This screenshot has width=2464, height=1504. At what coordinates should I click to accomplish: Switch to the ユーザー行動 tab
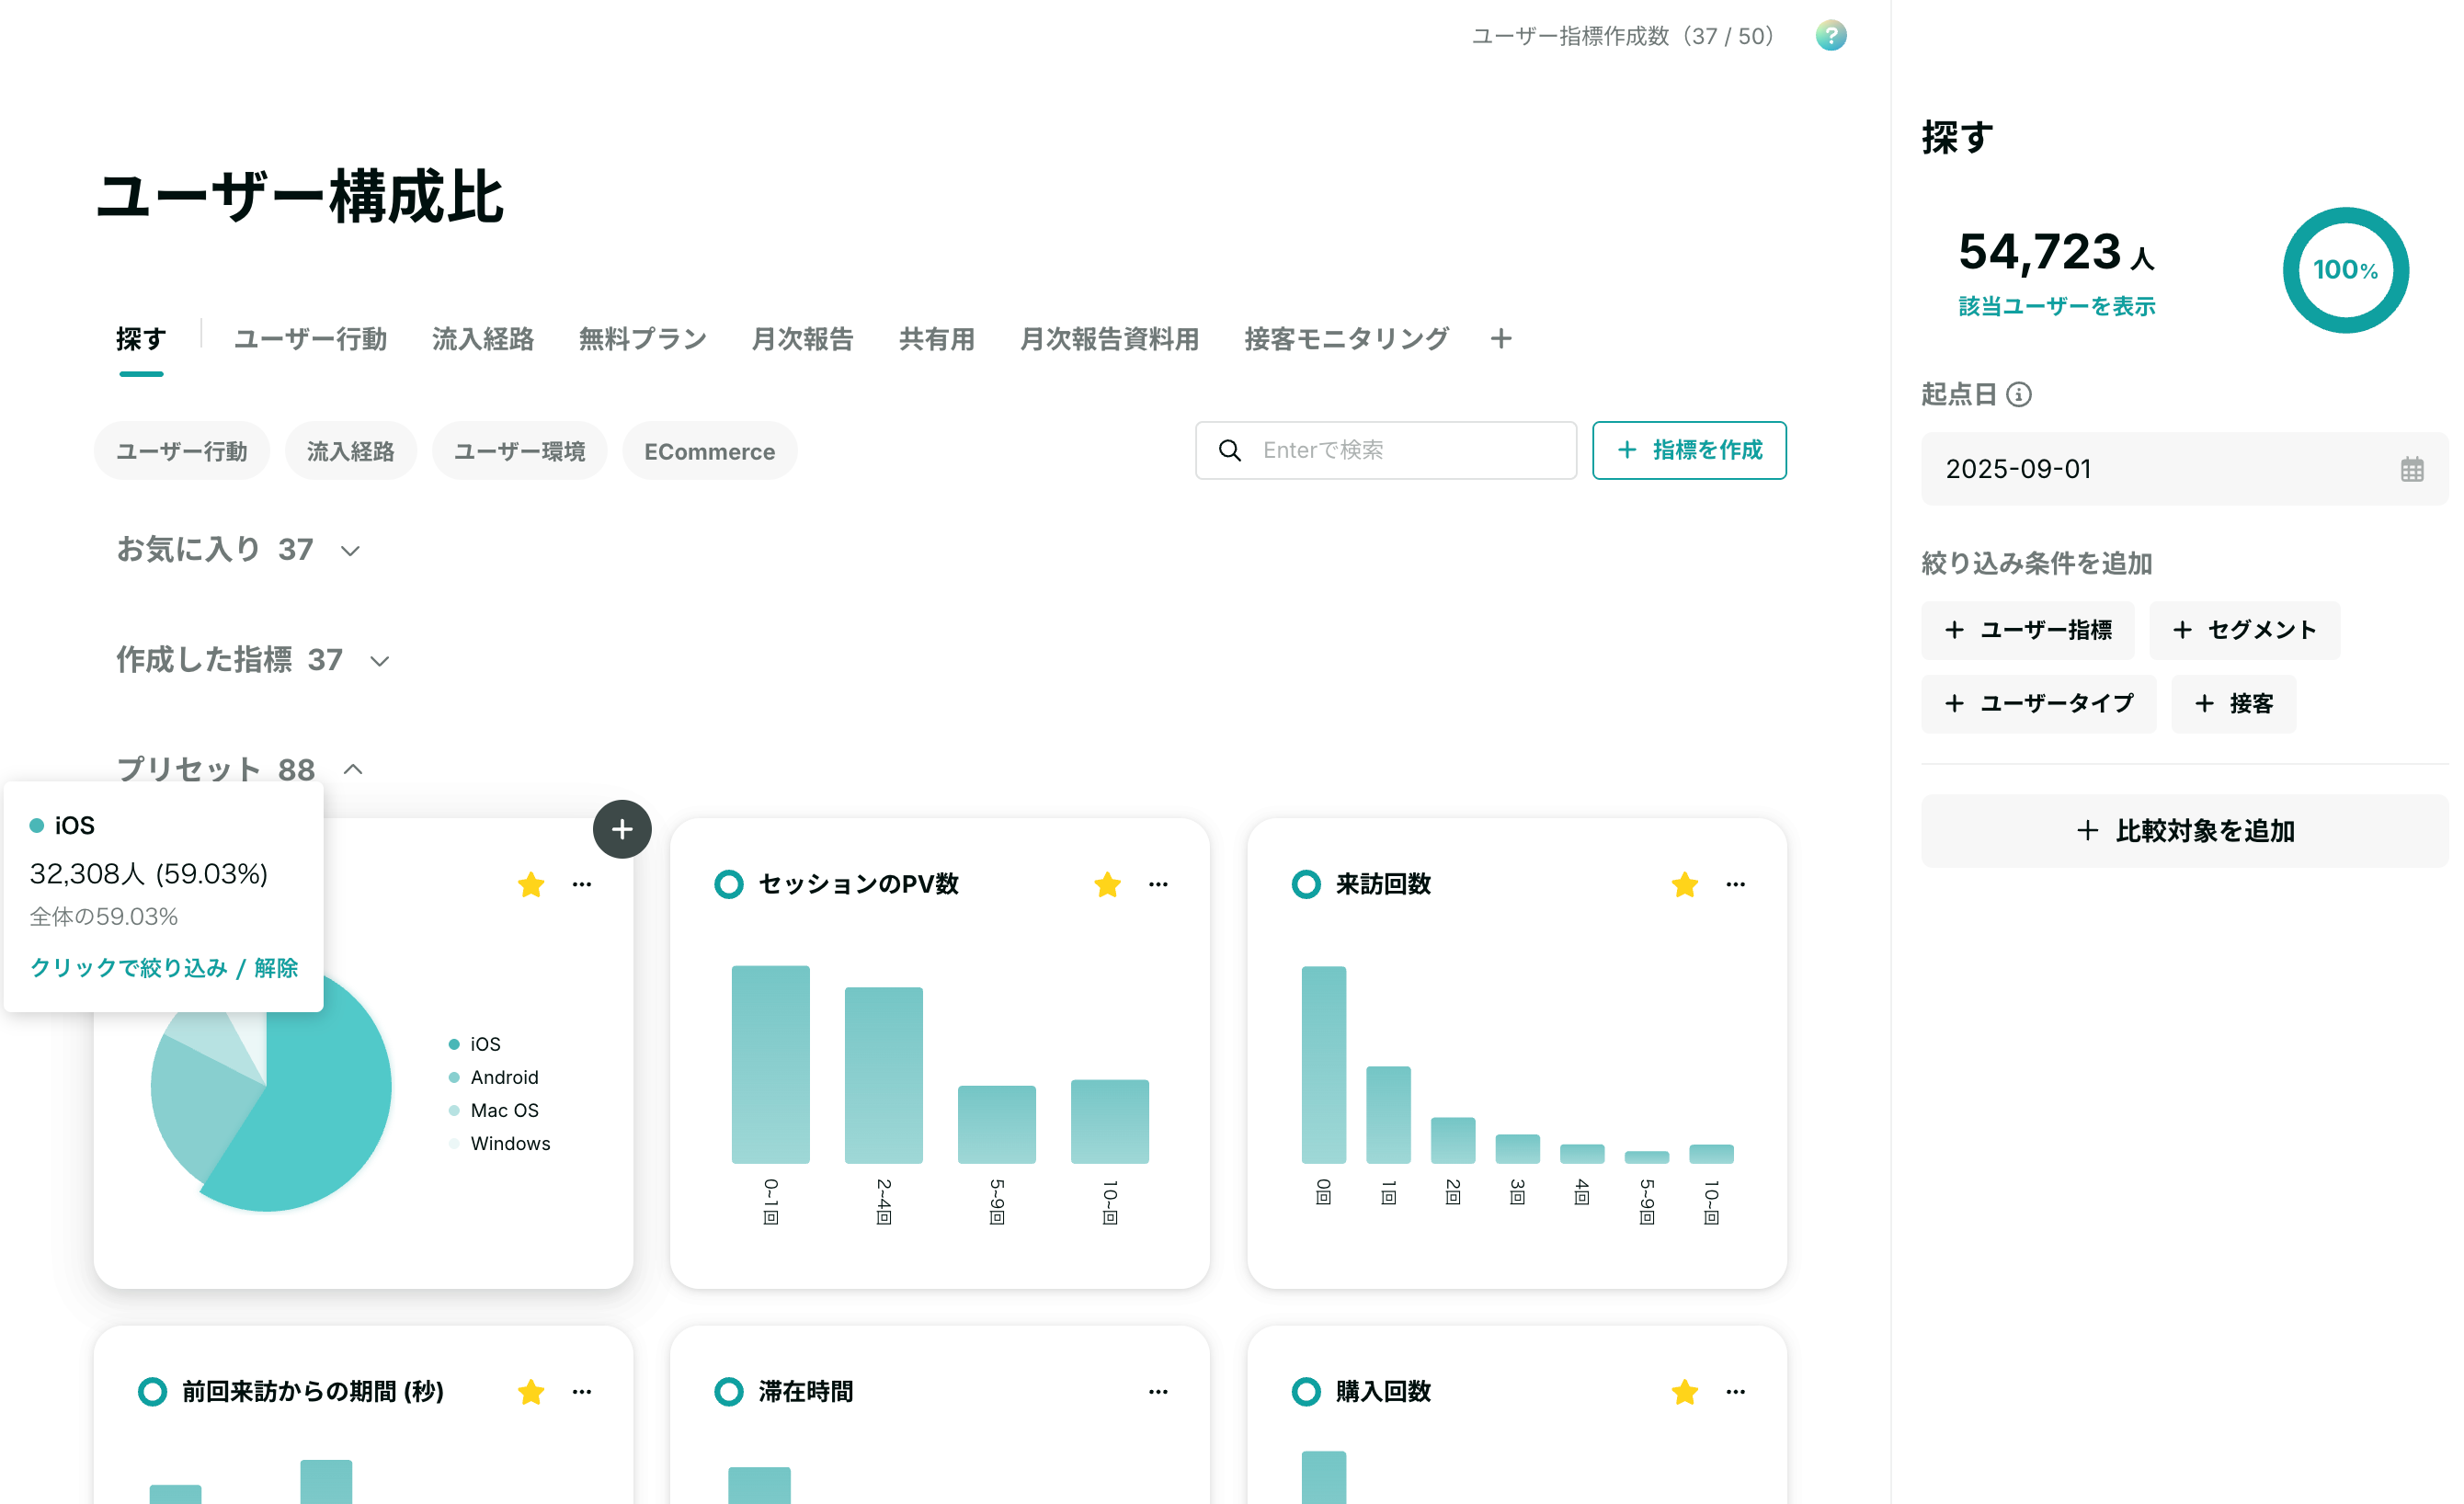tap(310, 339)
